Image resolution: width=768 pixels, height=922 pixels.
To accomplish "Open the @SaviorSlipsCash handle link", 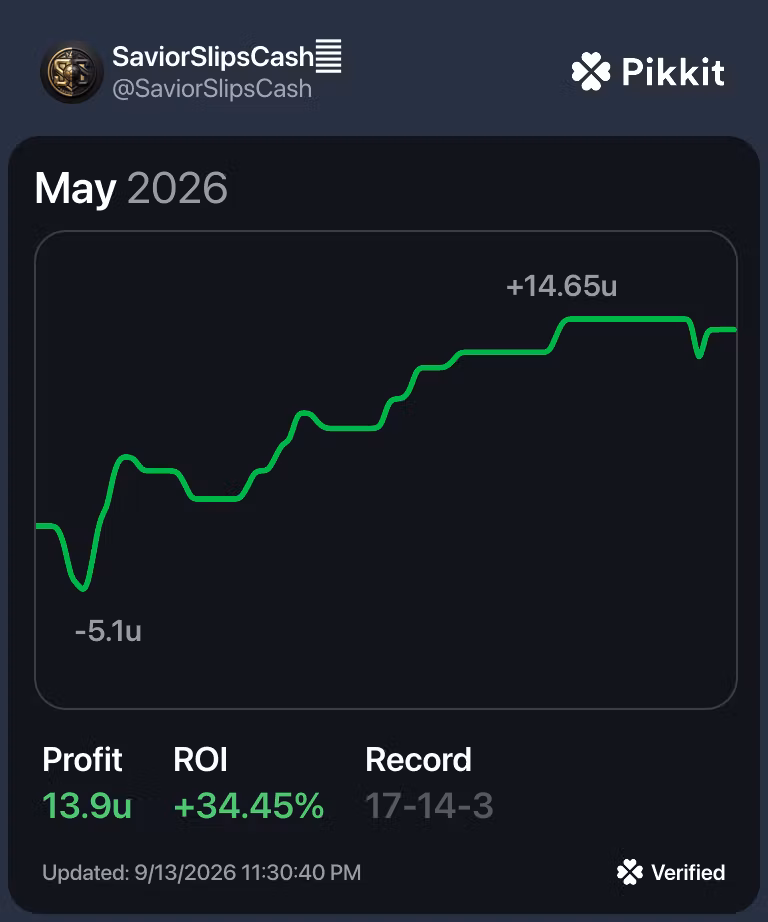I will pos(212,89).
